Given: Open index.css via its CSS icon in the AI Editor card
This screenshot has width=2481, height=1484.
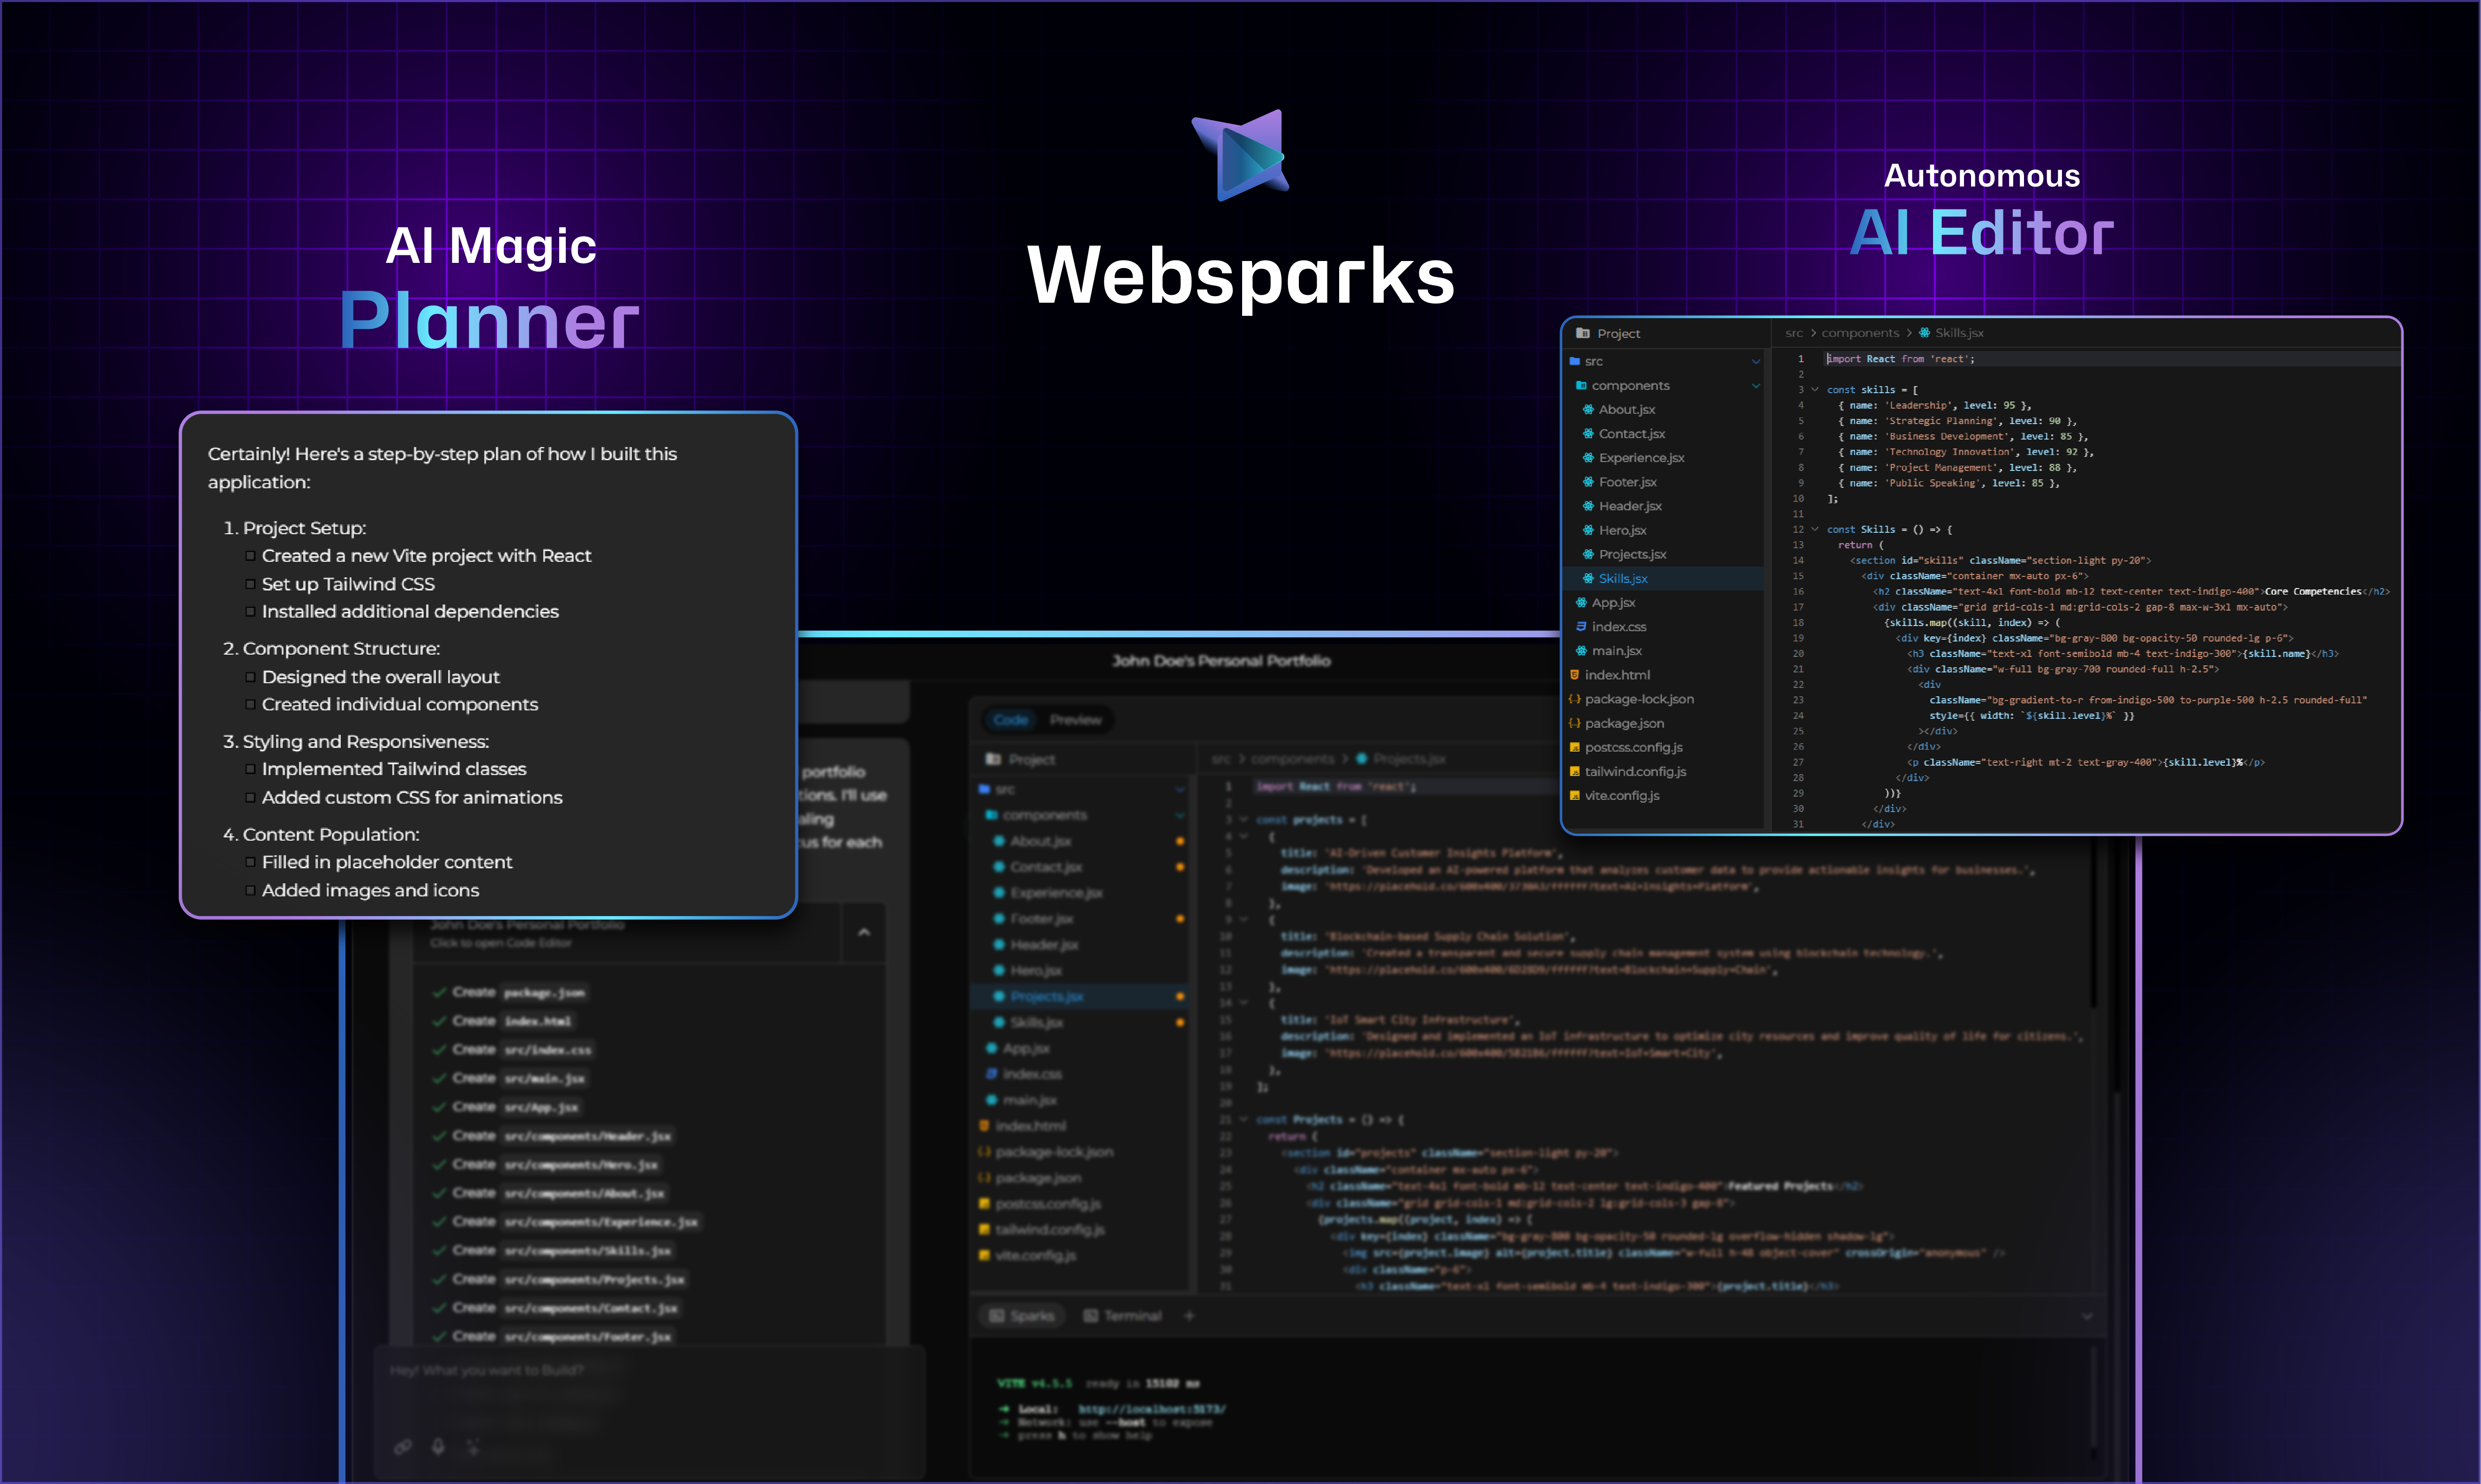Looking at the screenshot, I should click(x=1581, y=626).
